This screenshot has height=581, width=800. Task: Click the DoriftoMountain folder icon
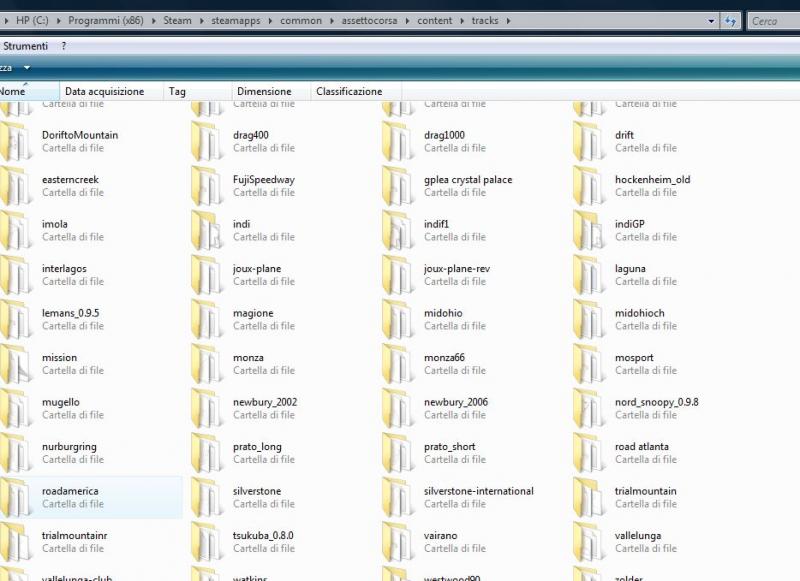point(14,142)
